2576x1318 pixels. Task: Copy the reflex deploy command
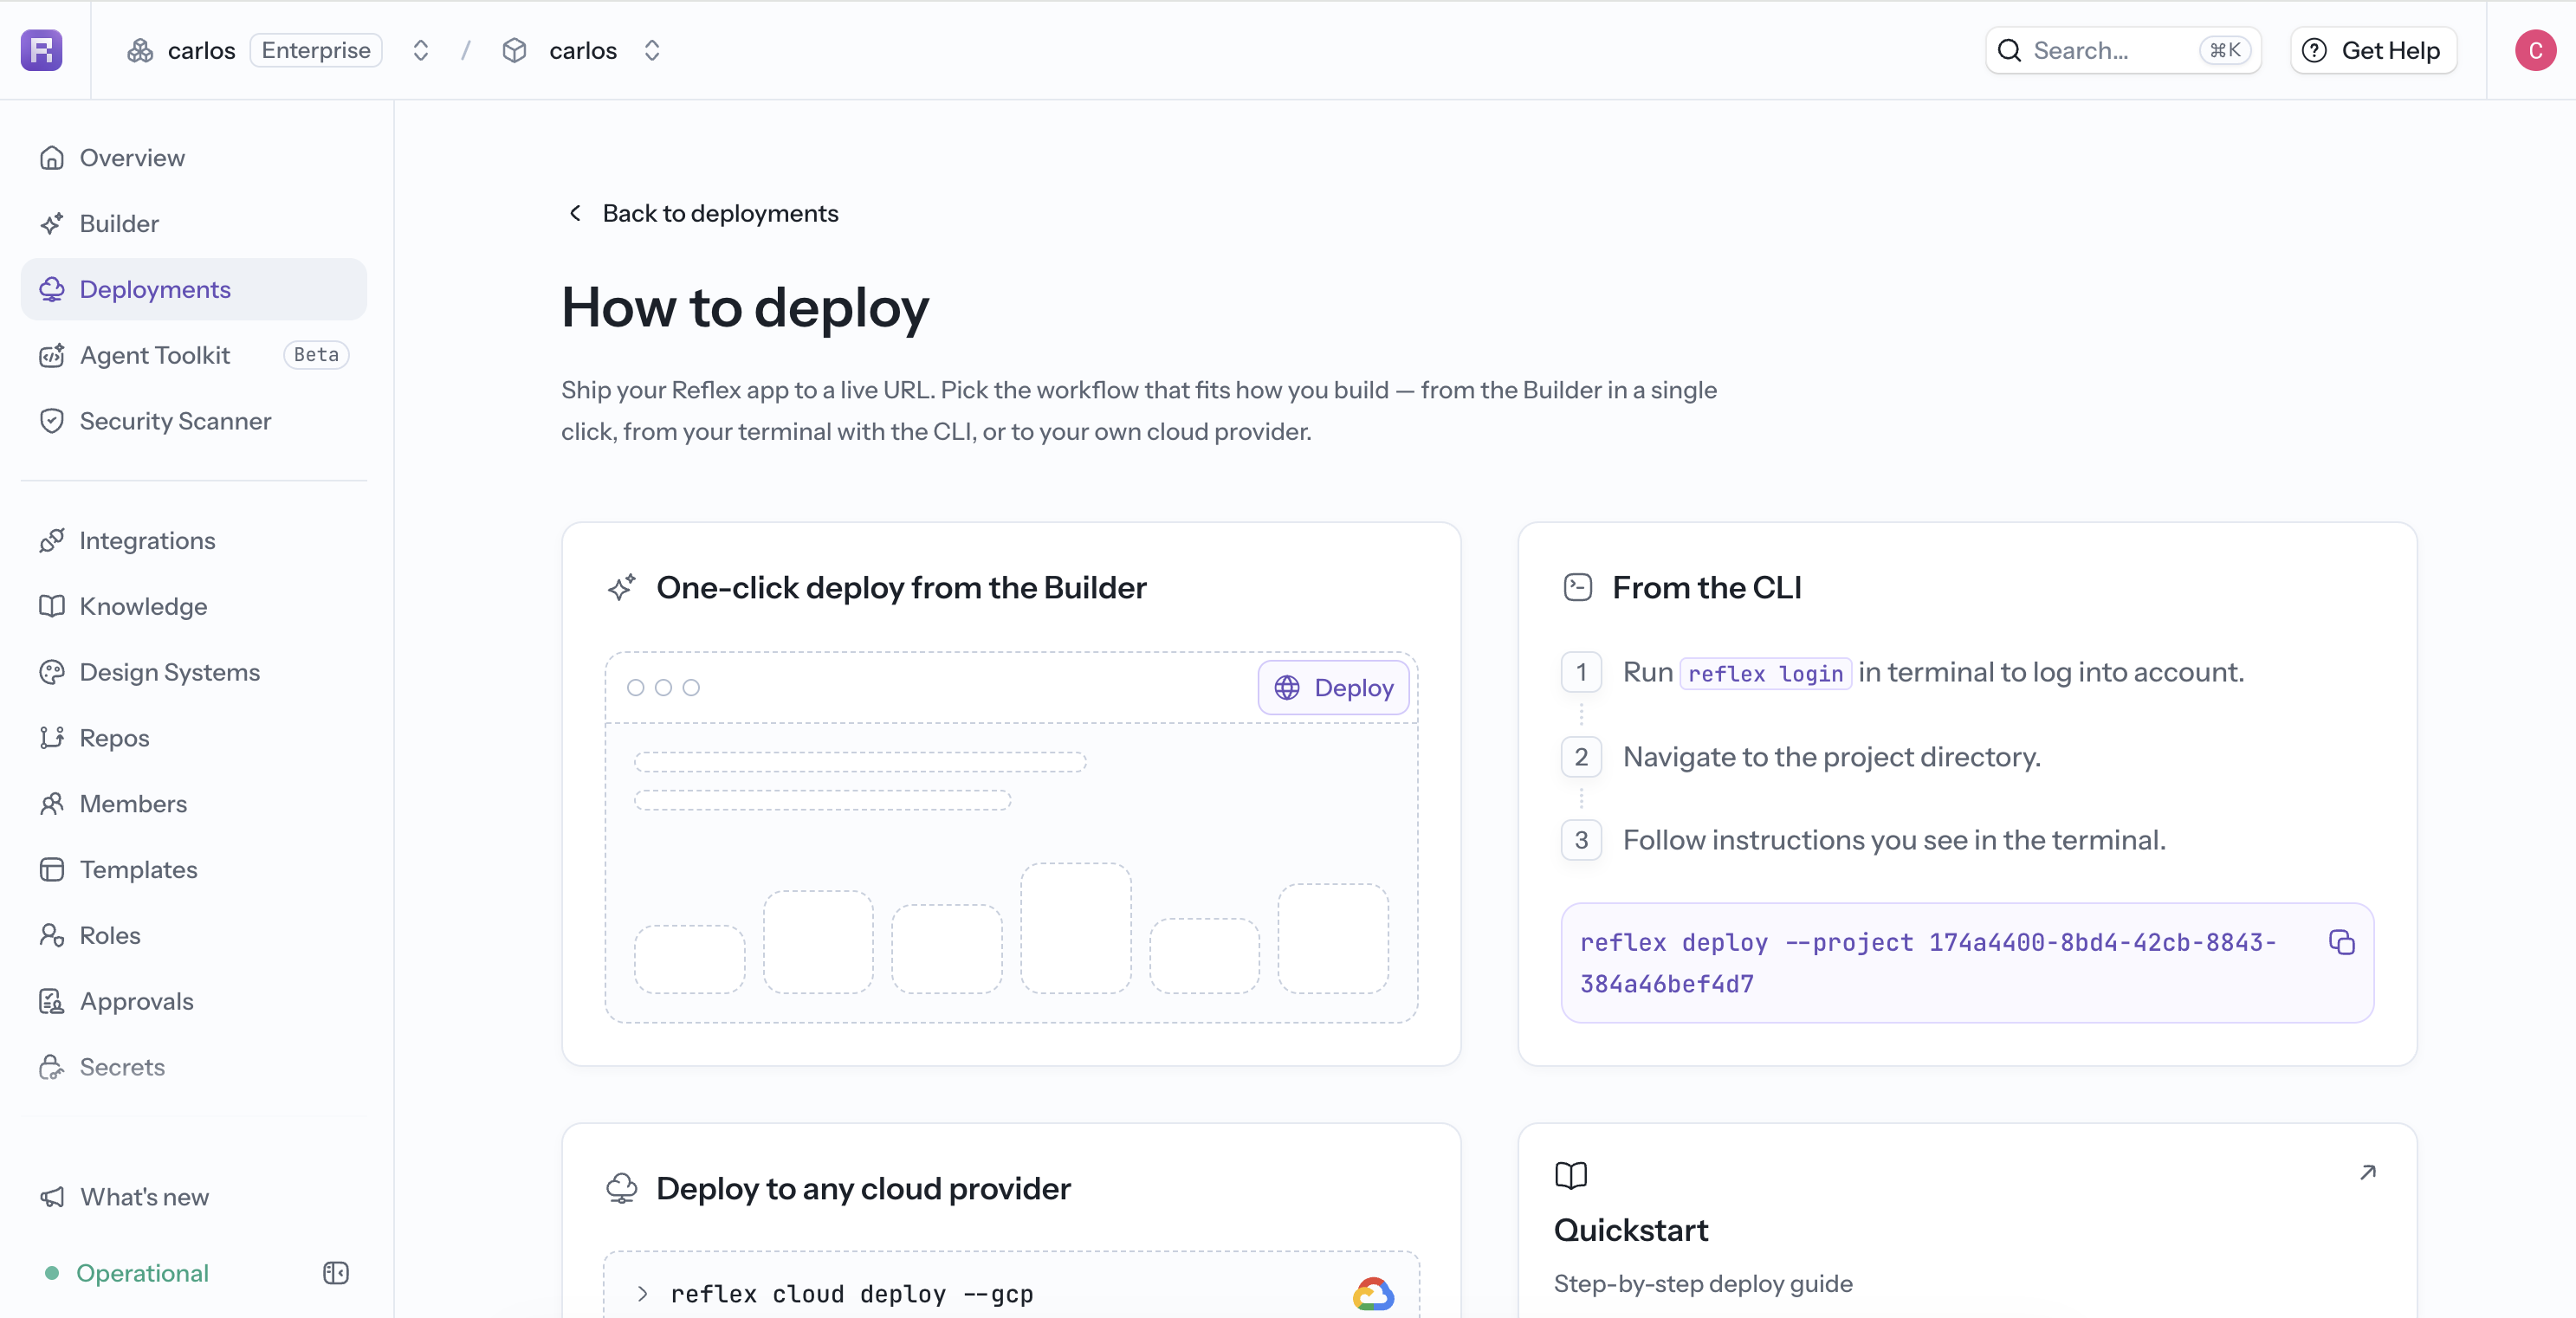click(x=2341, y=942)
